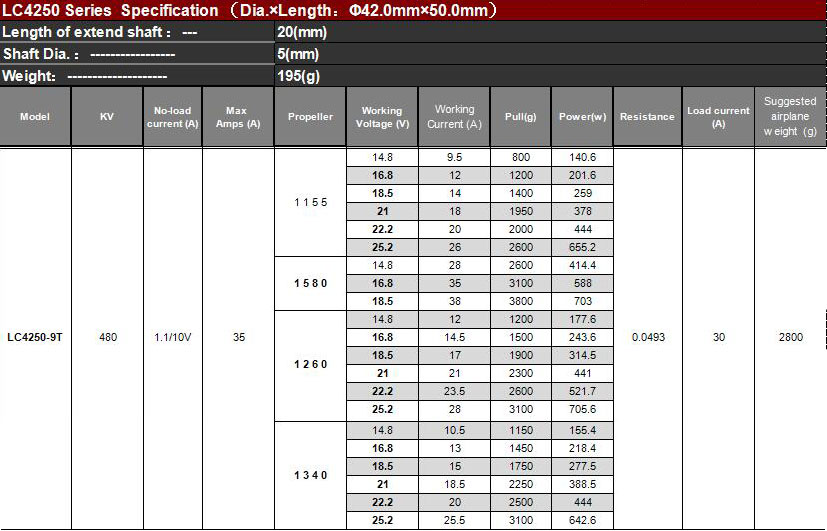This screenshot has height=531, width=827.
Task: Click the 9.5 working current cell
Action: click(454, 157)
